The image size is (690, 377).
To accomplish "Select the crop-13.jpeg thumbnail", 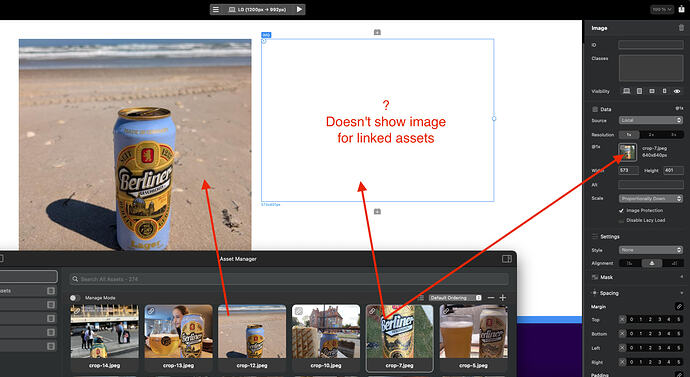I will coord(178,331).
